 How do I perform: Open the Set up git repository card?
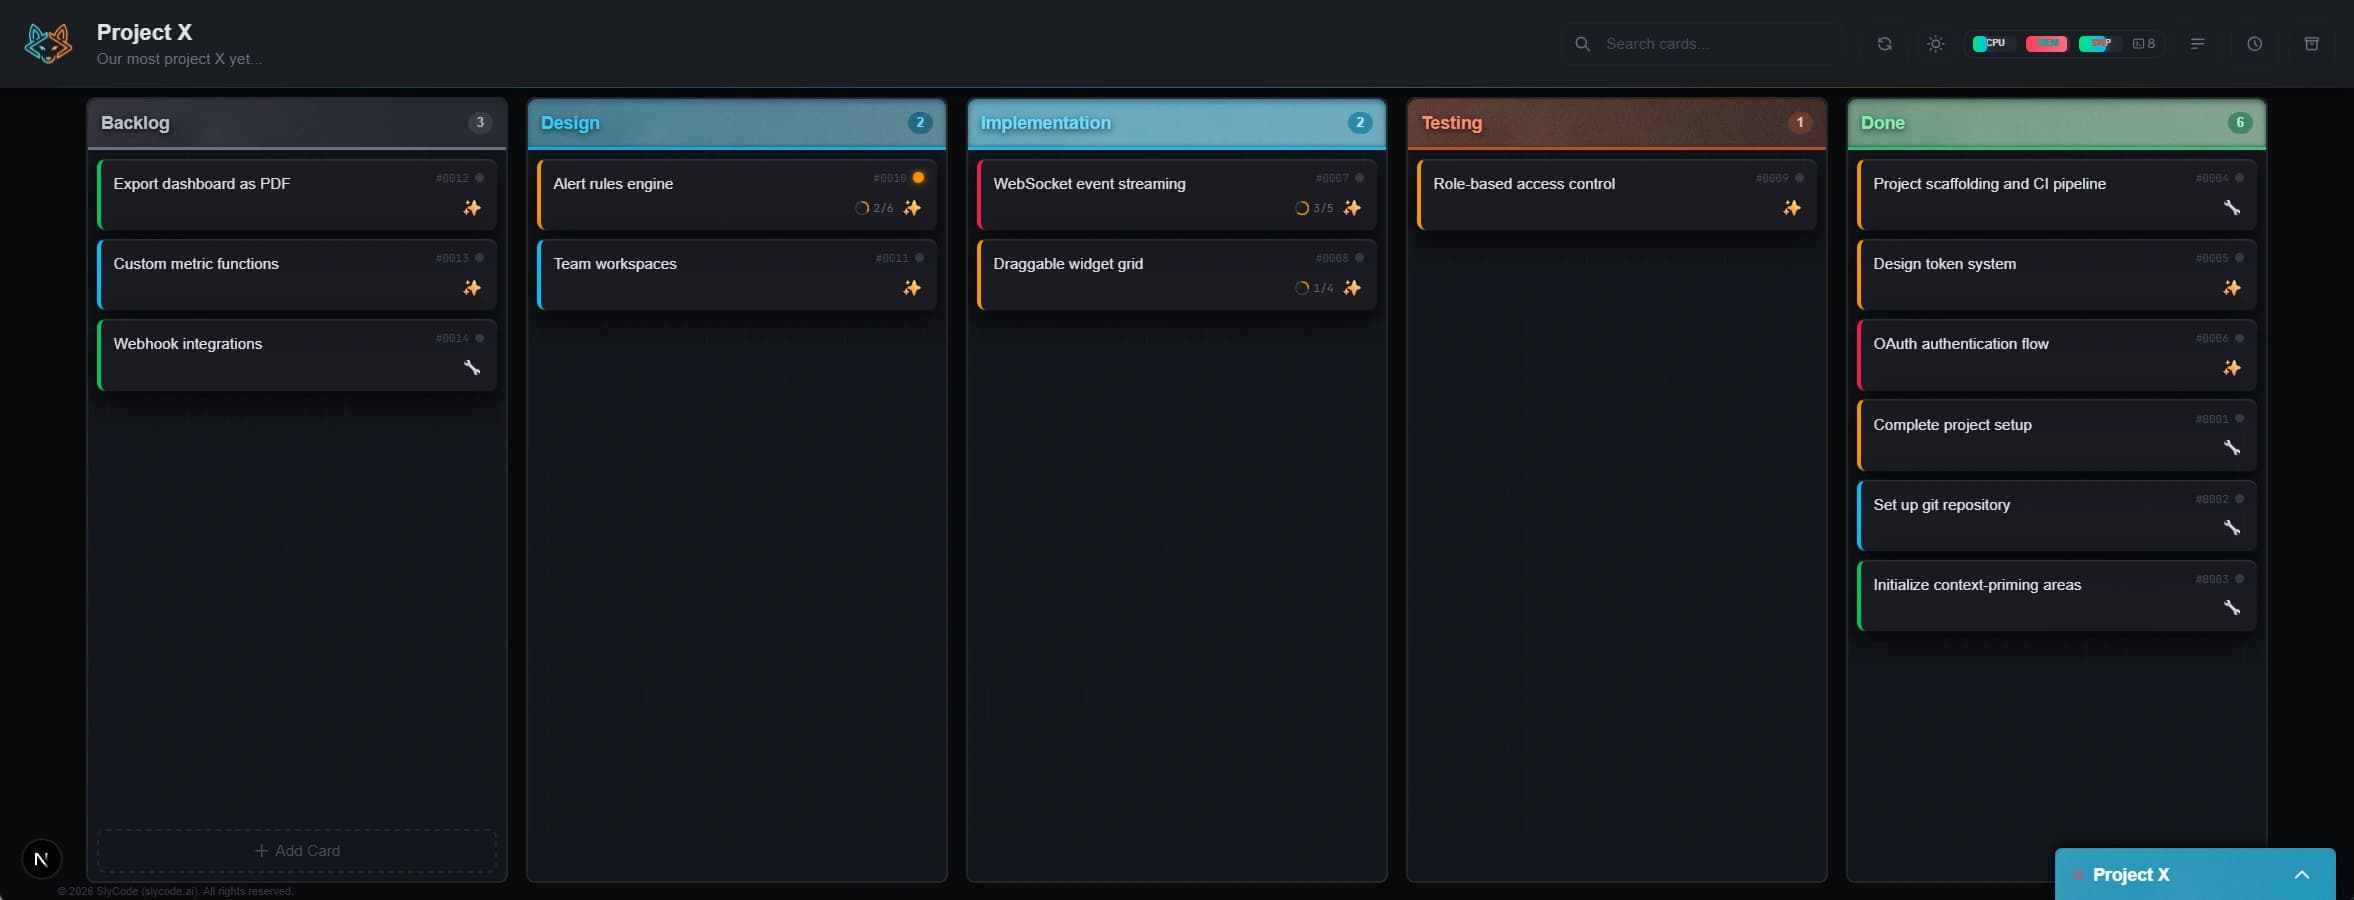[x=2057, y=515]
